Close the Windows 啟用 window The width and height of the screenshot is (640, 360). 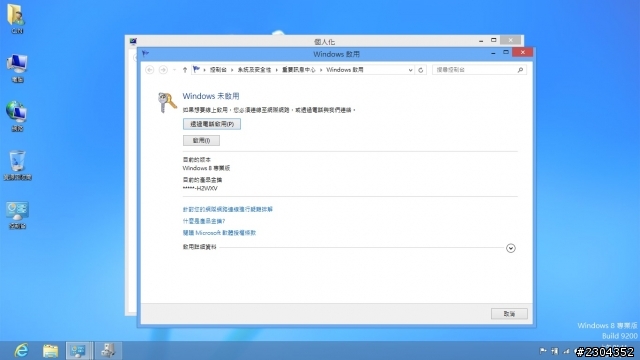522,52
